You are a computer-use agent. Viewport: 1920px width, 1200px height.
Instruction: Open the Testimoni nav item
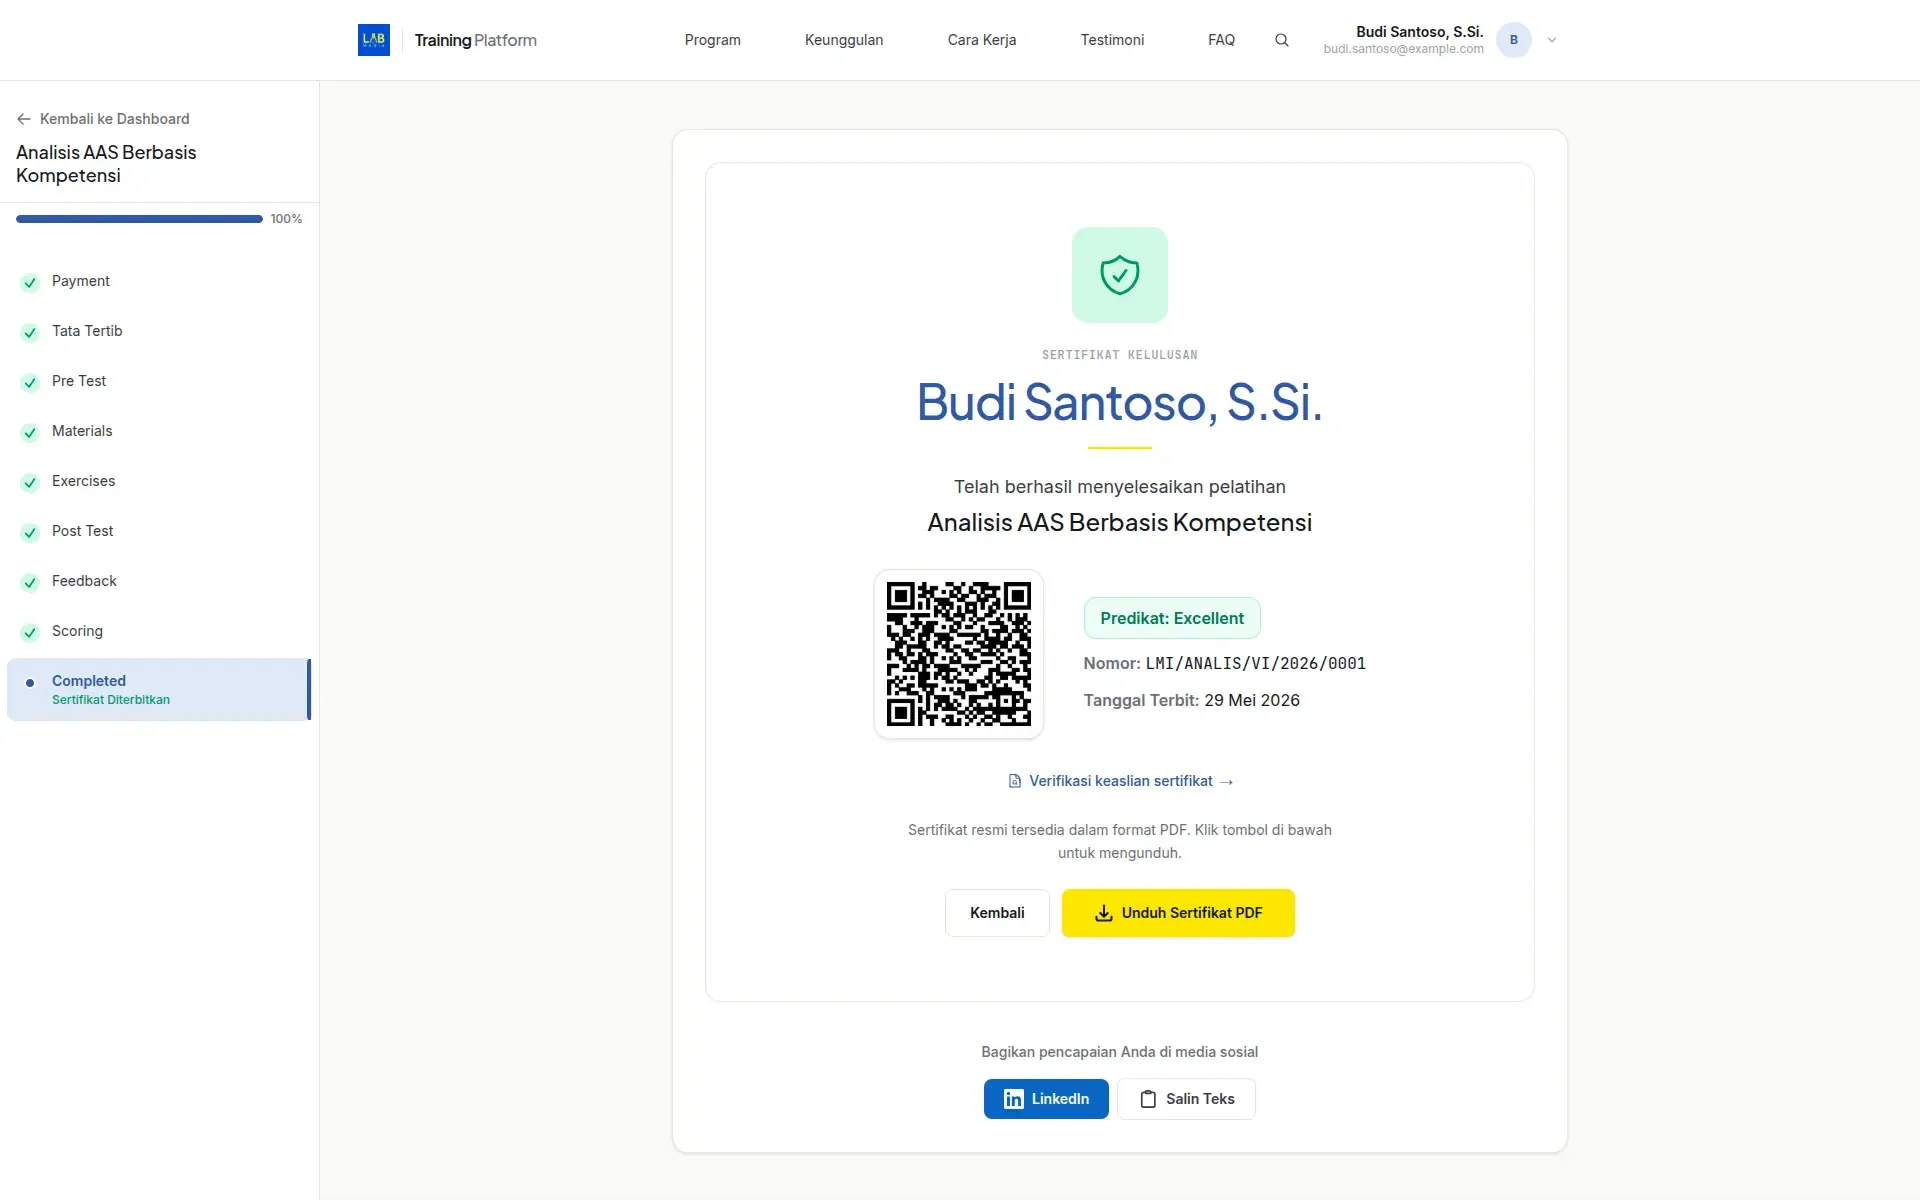pyautogui.click(x=1112, y=40)
